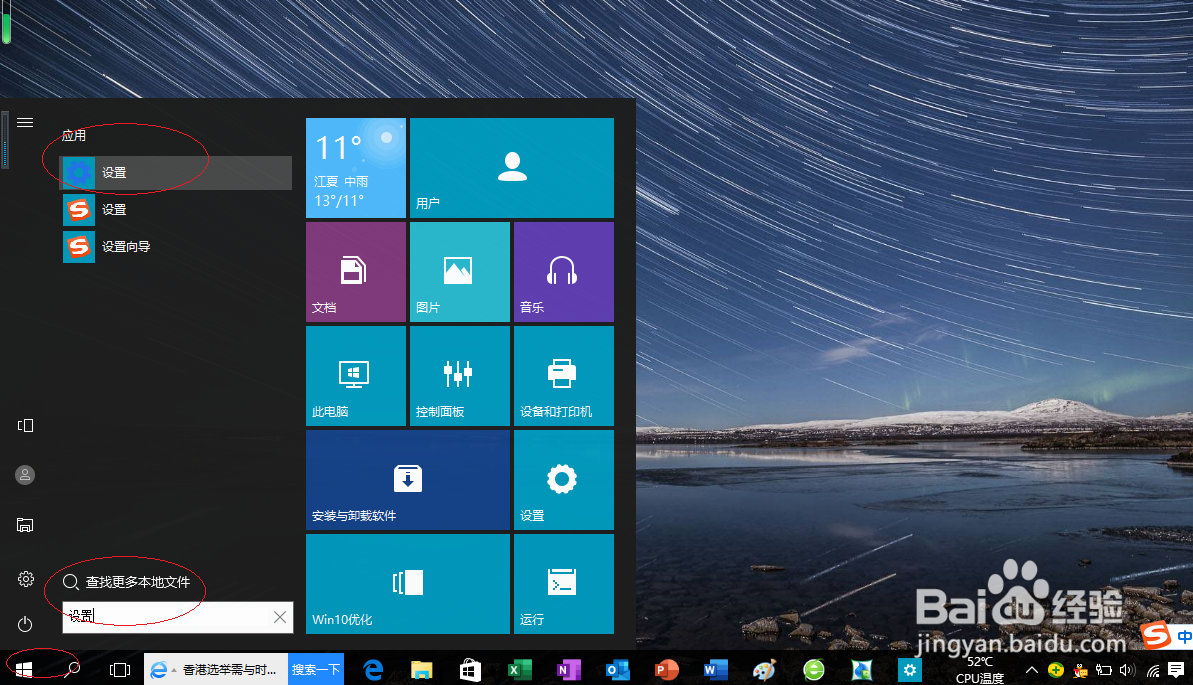The height and width of the screenshot is (685, 1193).
Task: Open the settings gear in Start sidebar
Action: click(x=25, y=579)
